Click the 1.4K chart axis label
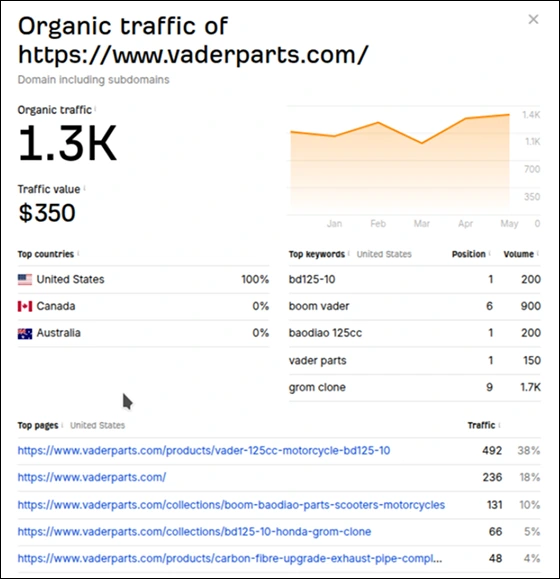 coord(531,115)
